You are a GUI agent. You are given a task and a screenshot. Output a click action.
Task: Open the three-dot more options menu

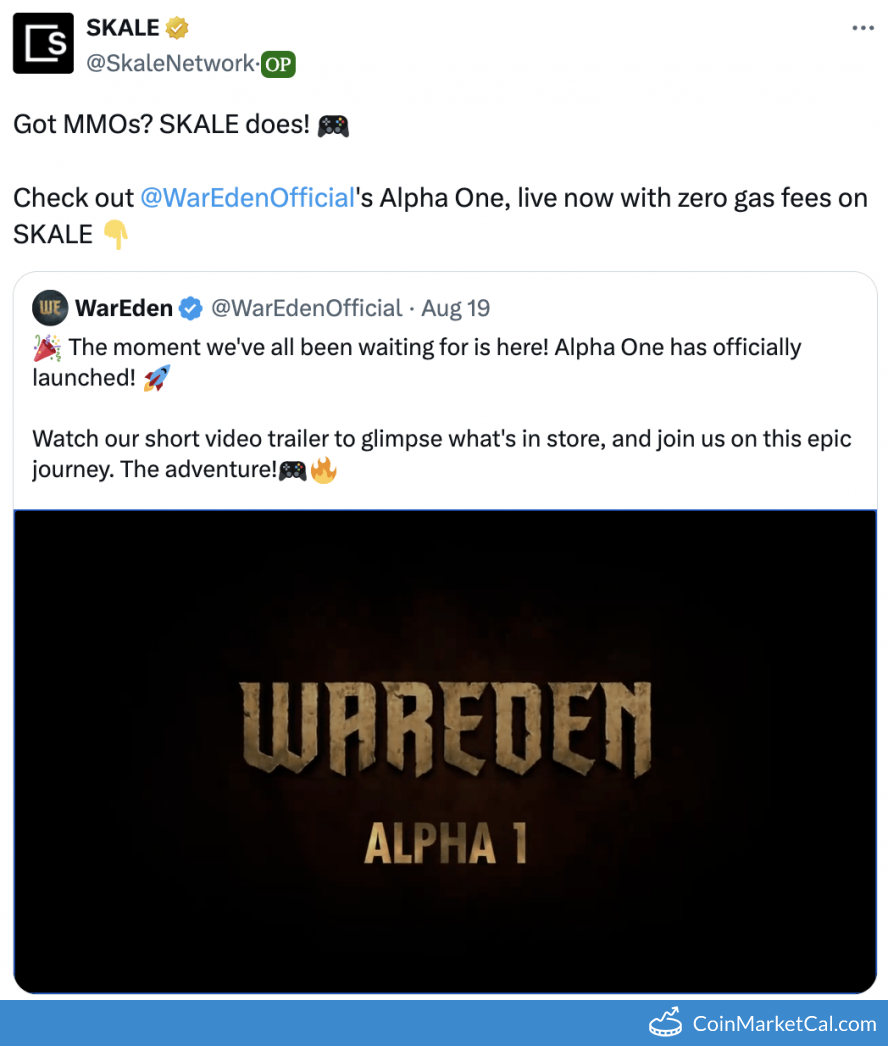863,28
